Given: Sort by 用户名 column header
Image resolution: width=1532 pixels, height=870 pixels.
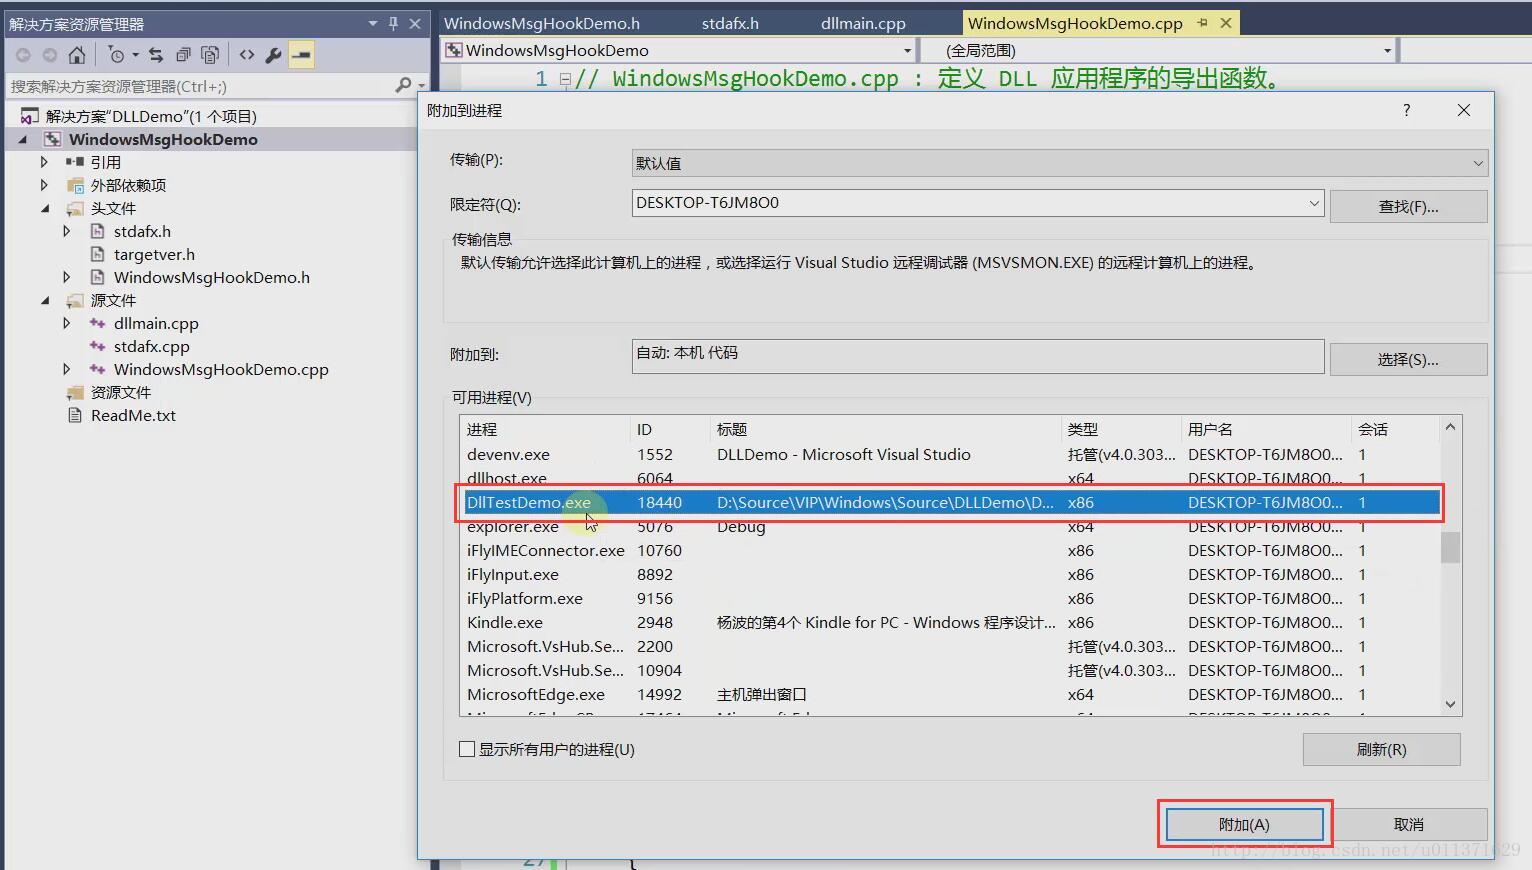Looking at the screenshot, I should pos(1266,429).
